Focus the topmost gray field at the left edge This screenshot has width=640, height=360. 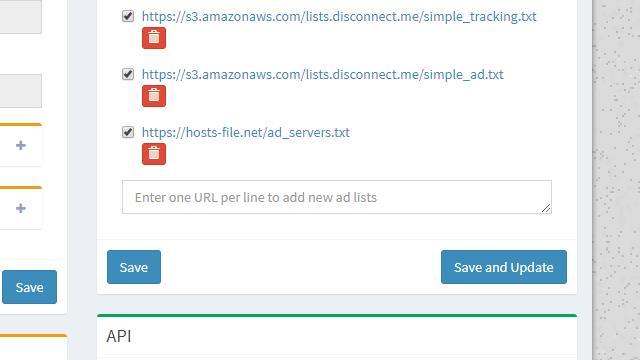[x=20, y=16]
